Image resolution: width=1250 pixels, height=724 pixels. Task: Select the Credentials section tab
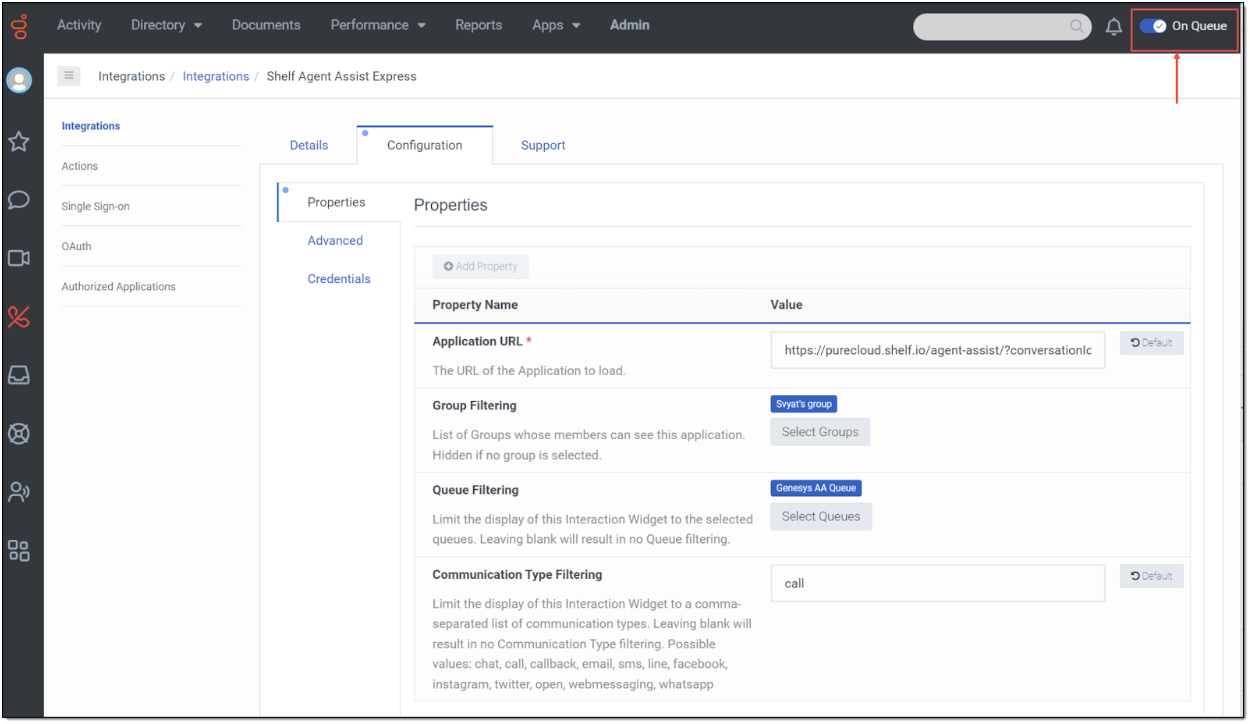click(x=339, y=279)
